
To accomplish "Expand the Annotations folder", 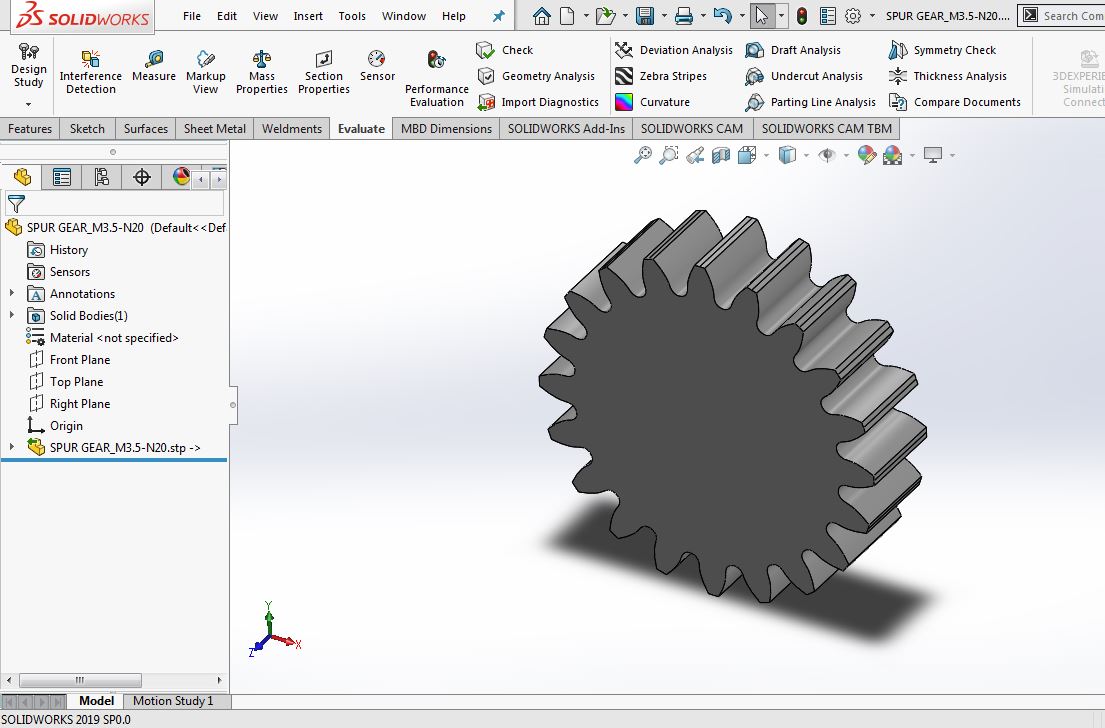I will click(12, 292).
